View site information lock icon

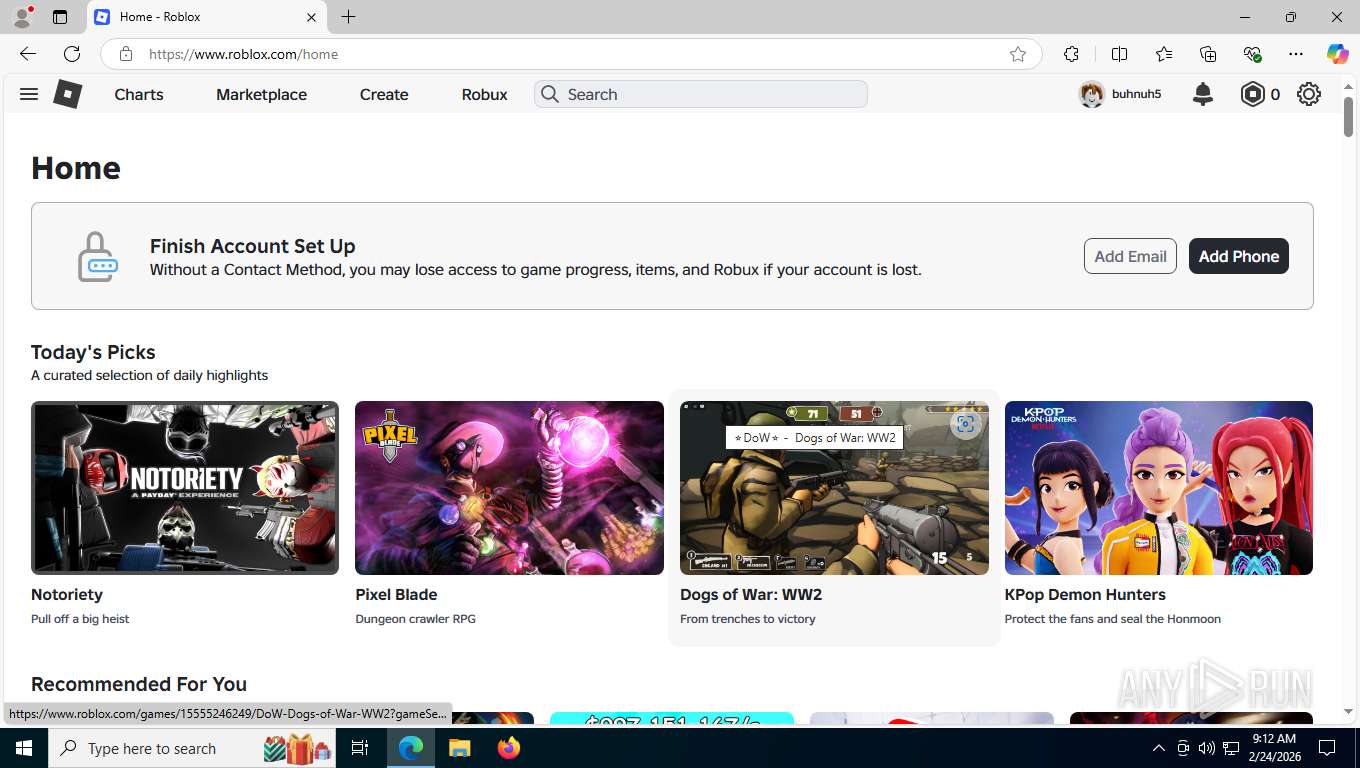click(x=125, y=54)
